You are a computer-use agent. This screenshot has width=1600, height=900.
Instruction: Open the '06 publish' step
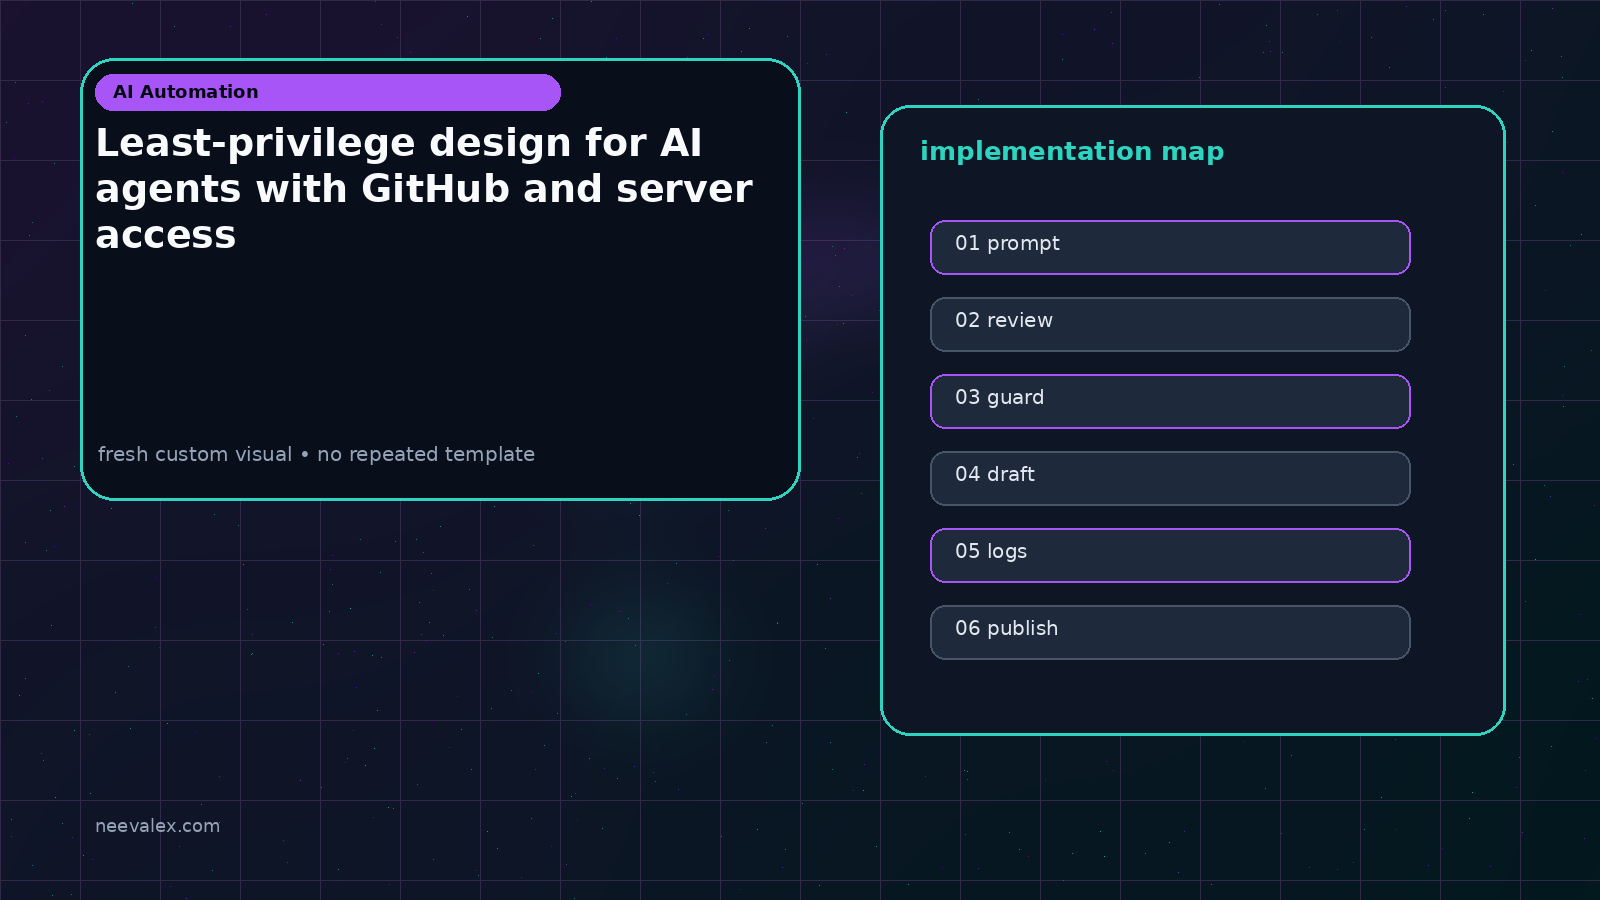pos(1170,632)
